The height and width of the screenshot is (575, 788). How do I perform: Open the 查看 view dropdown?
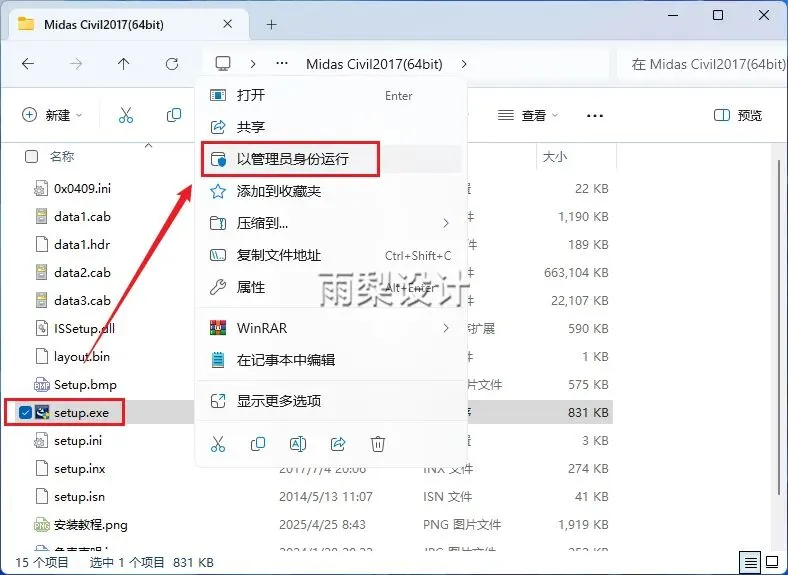click(x=528, y=116)
